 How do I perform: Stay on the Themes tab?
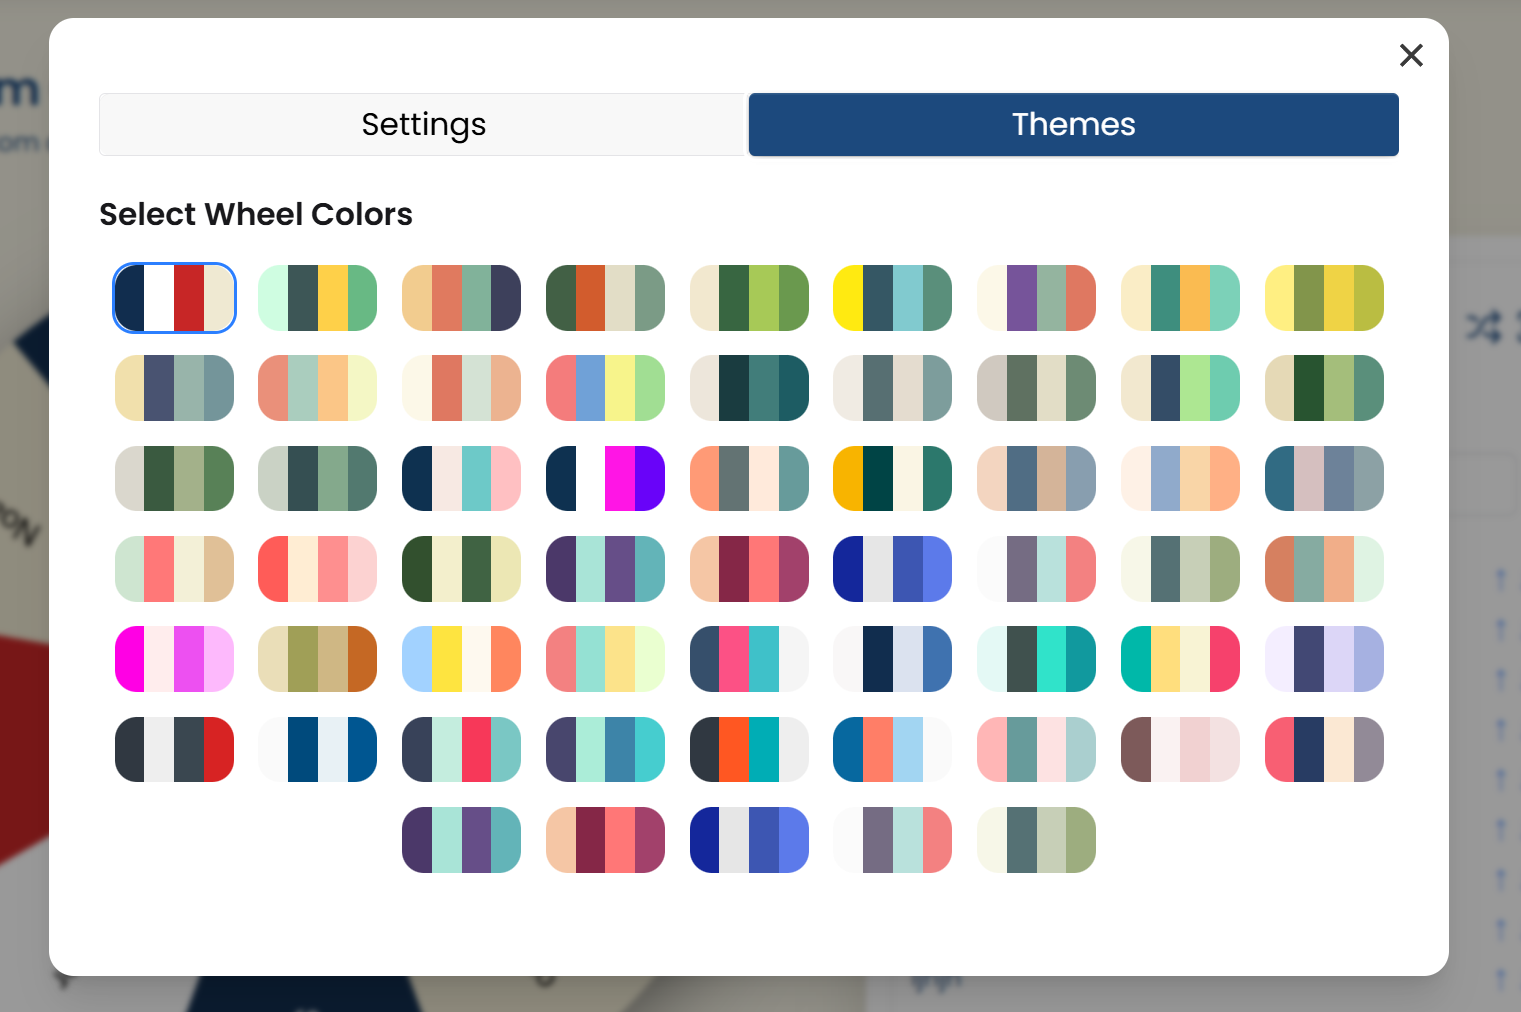point(1073,124)
